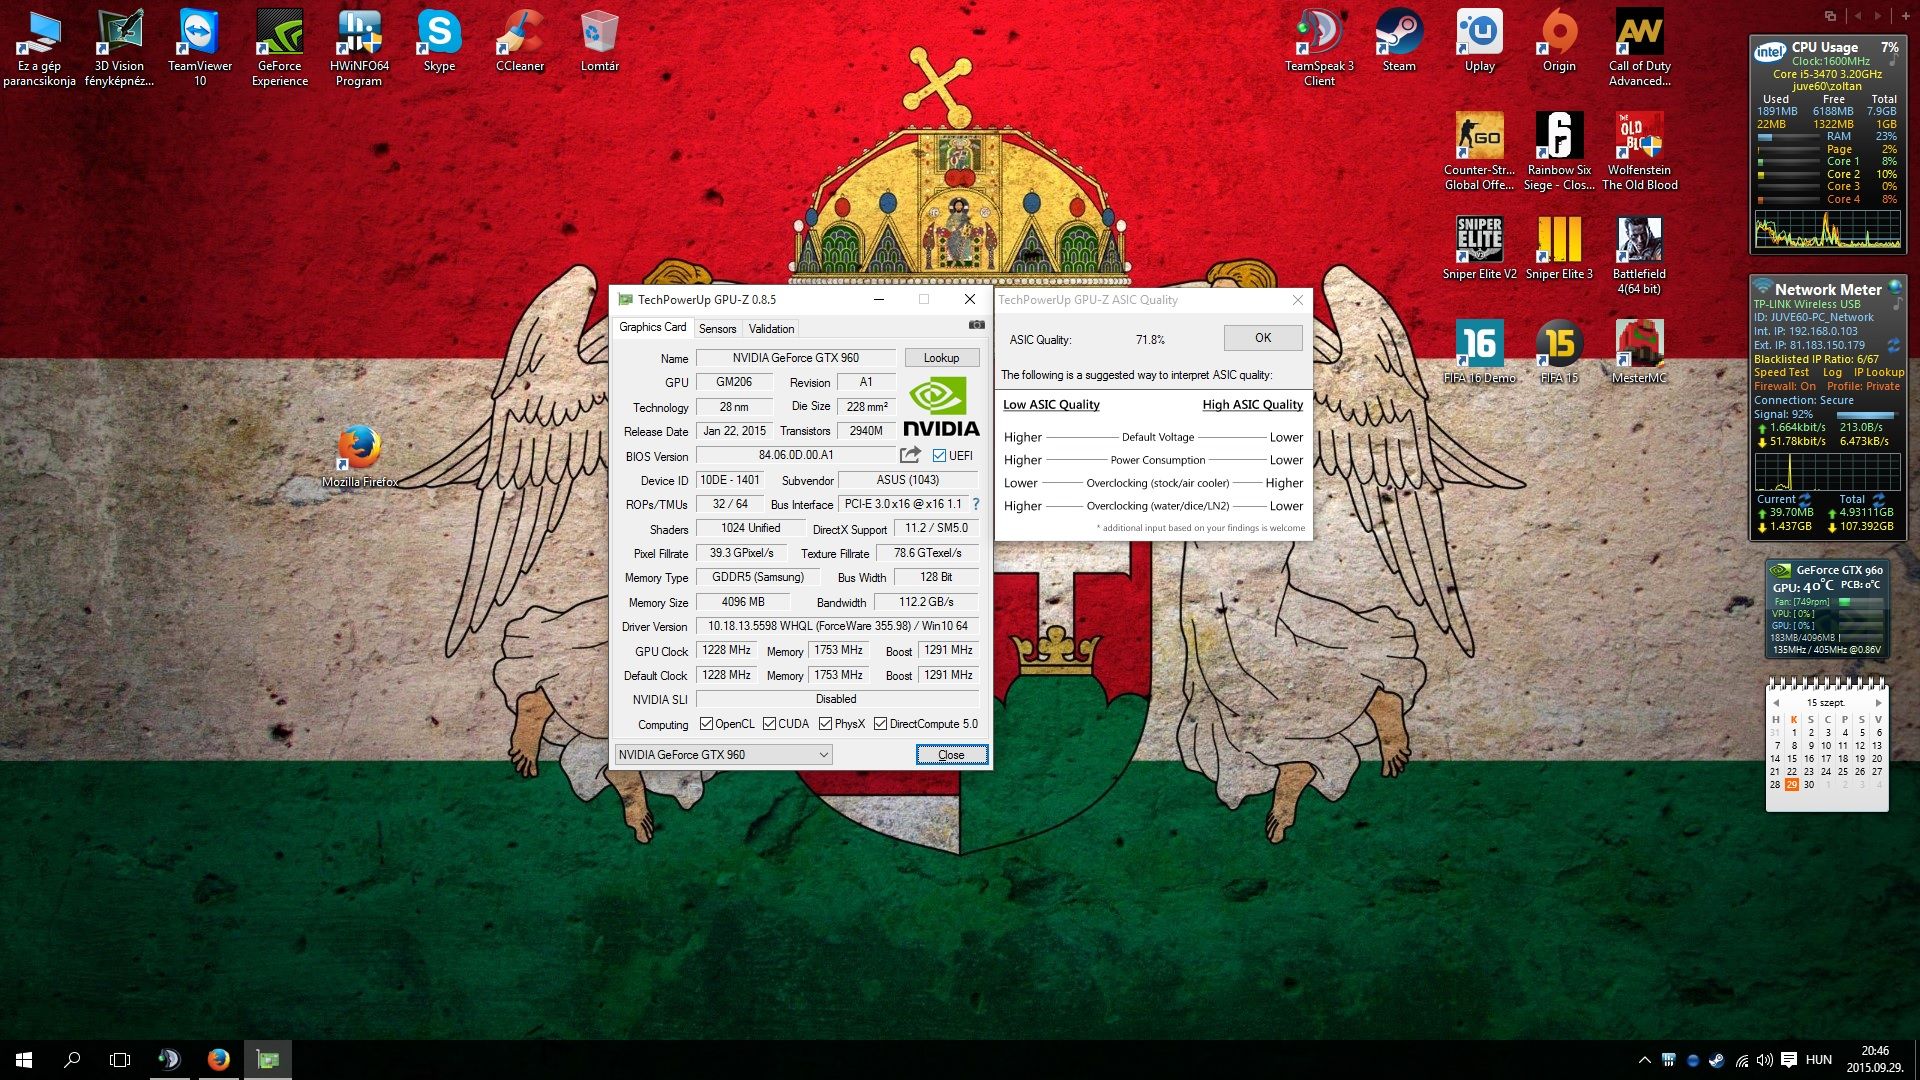1920x1080 pixels.
Task: Click volume speaker icon in system tray
Action: click(1765, 1060)
